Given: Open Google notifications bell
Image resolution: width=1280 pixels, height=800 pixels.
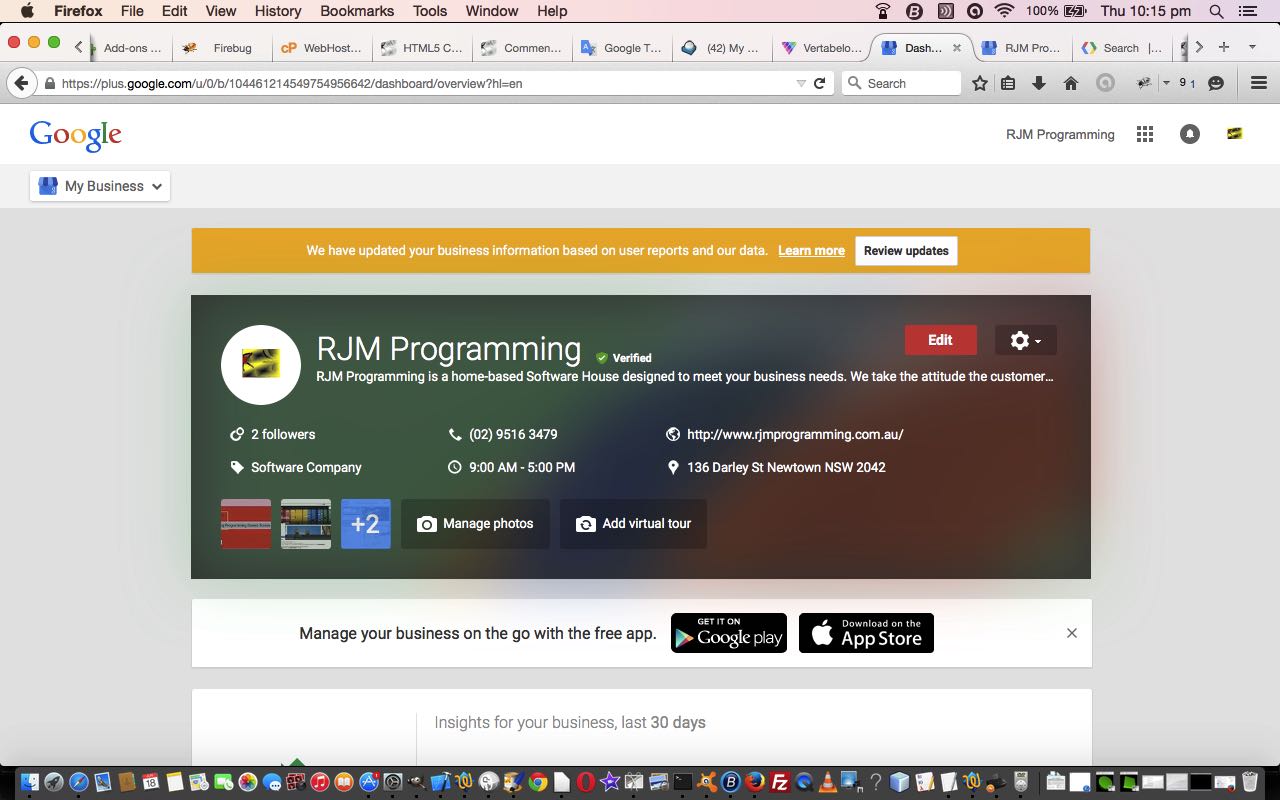Looking at the screenshot, I should (1190, 134).
